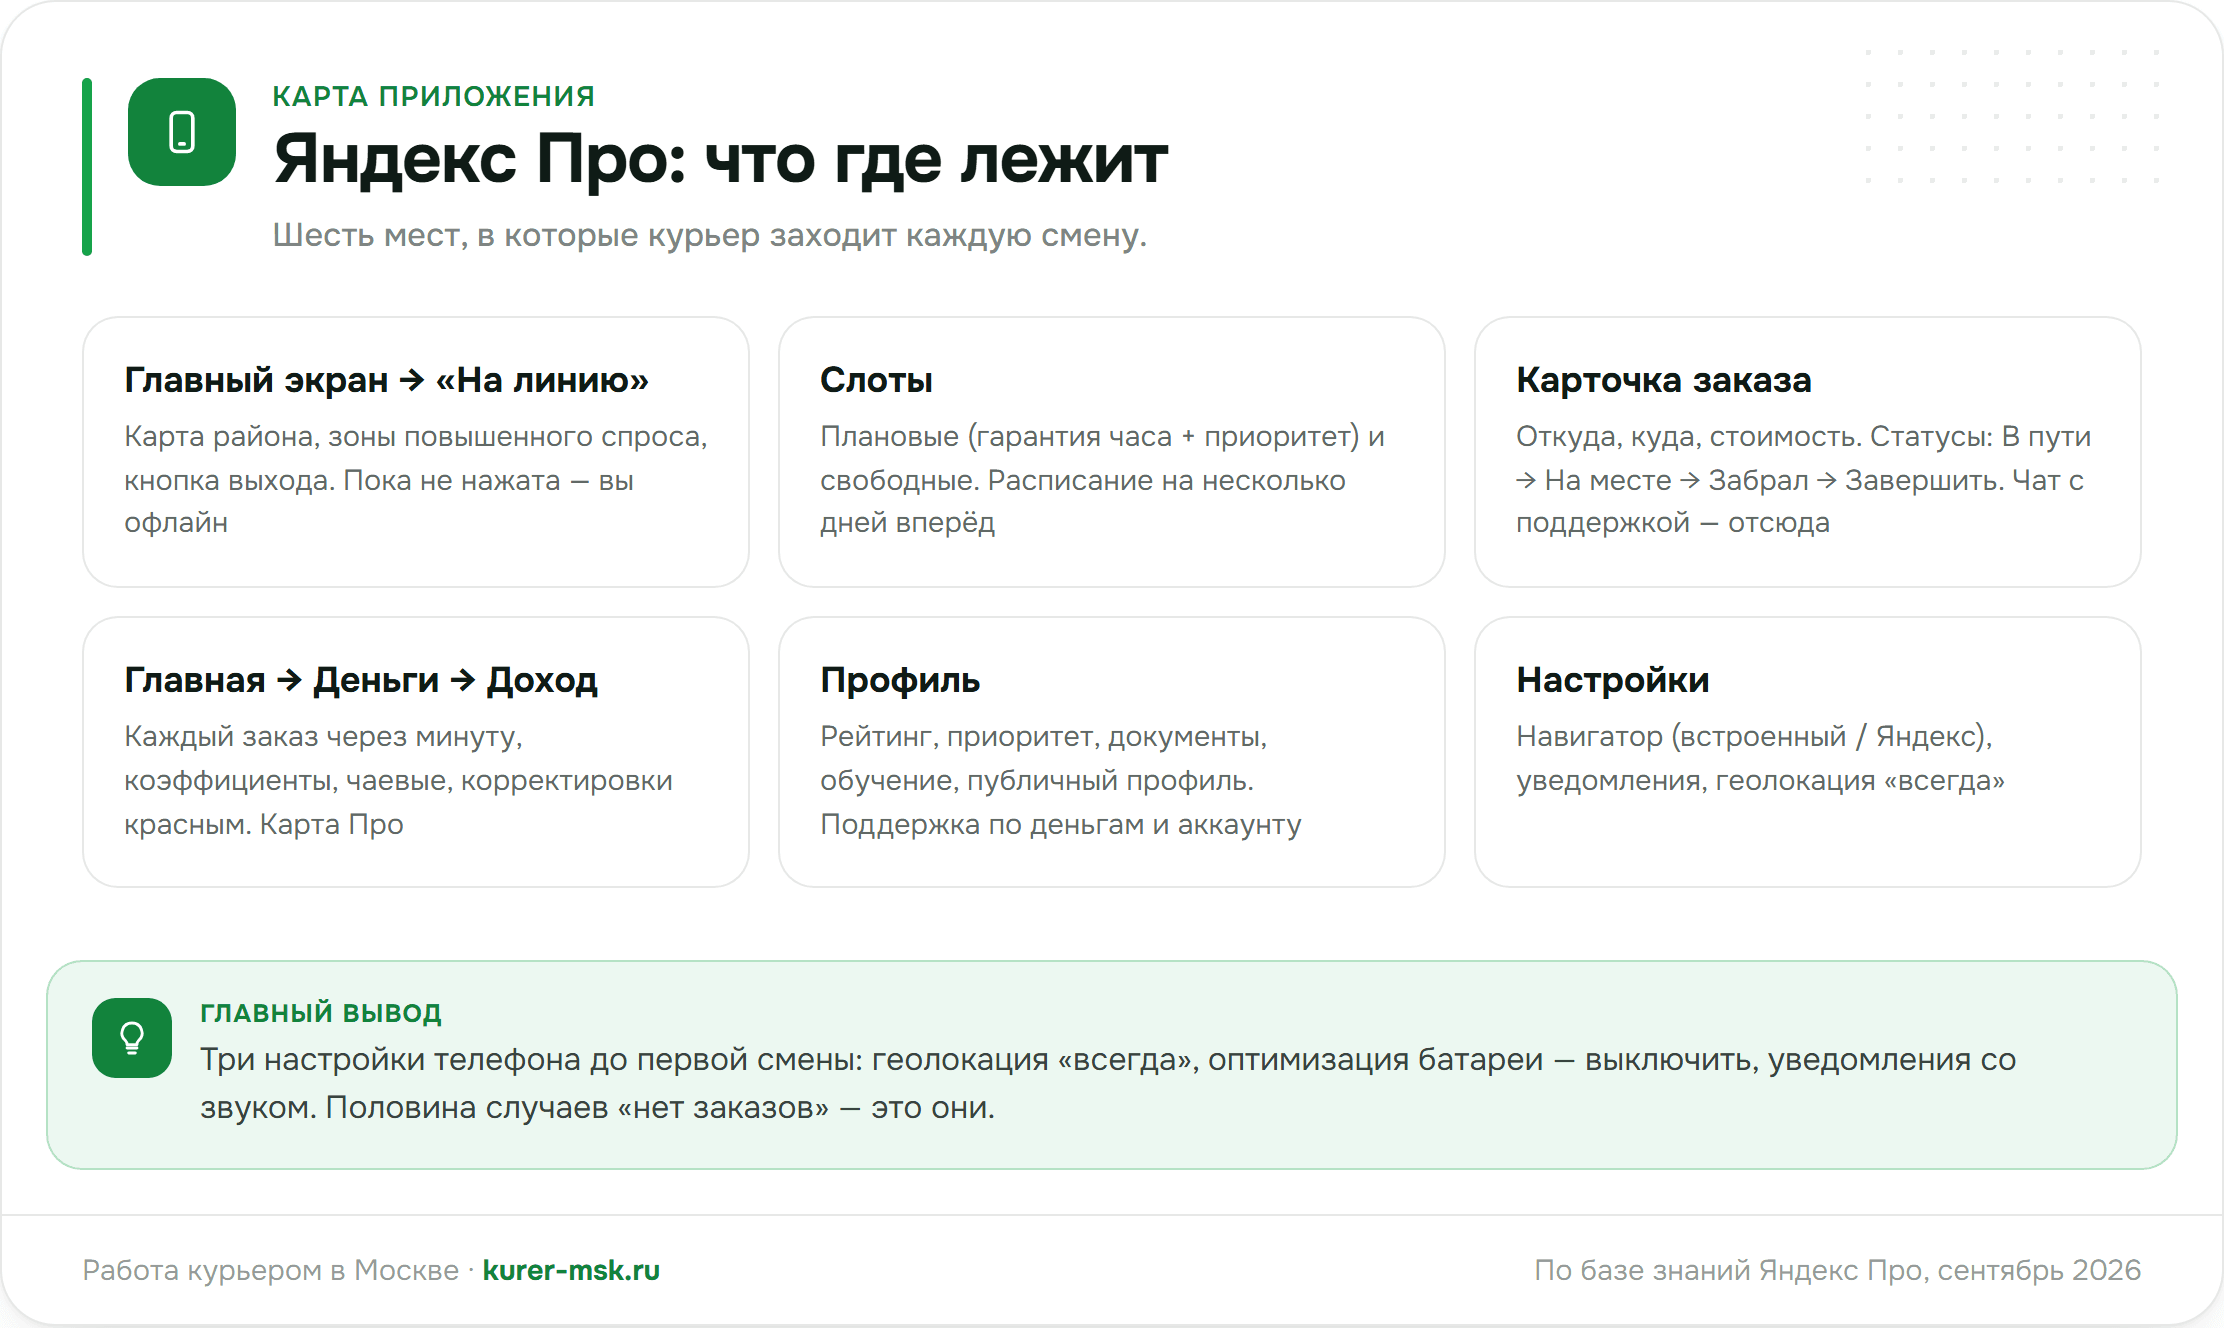Click the heading «Яндекс Про: что где лежит»
The width and height of the screenshot is (2224, 1328).
tap(720, 160)
